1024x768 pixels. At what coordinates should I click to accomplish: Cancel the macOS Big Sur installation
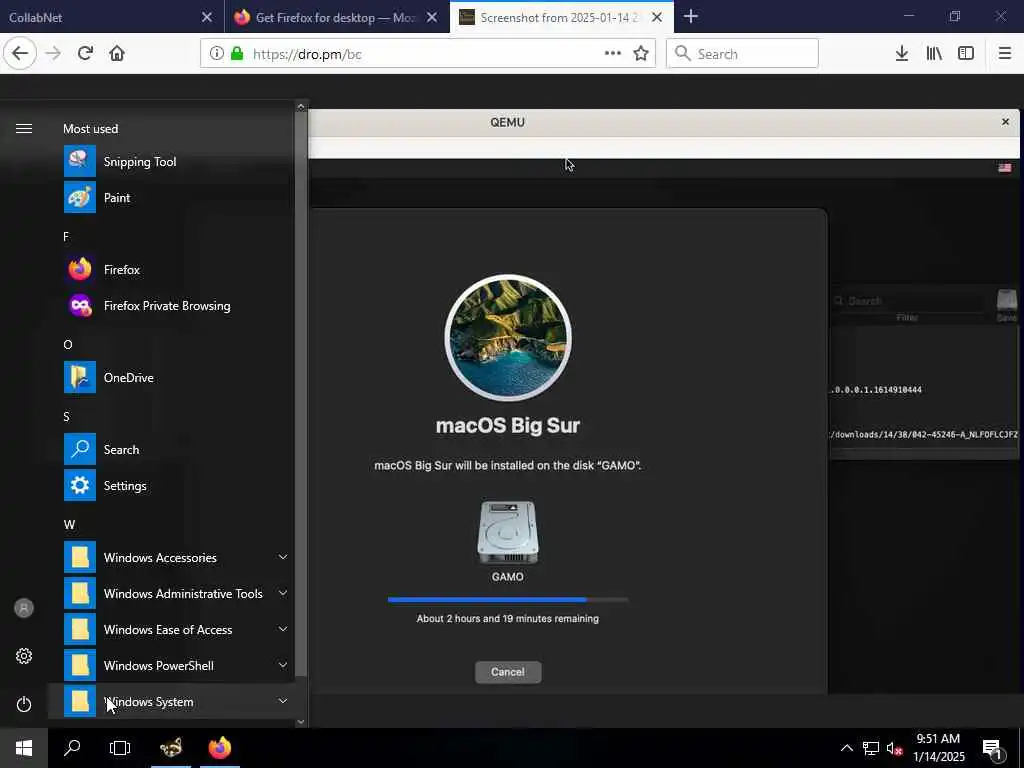click(508, 672)
